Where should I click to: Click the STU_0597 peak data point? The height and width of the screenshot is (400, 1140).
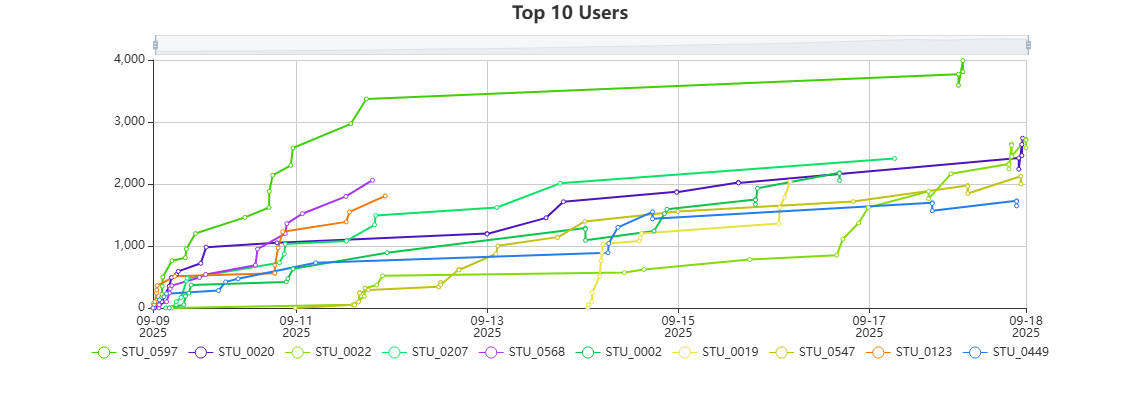pos(962,61)
